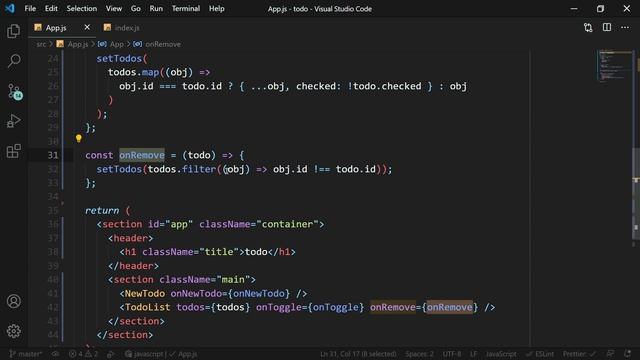
Task: Click the Ln 31, Col 17 position indicator
Action: click(x=358, y=354)
